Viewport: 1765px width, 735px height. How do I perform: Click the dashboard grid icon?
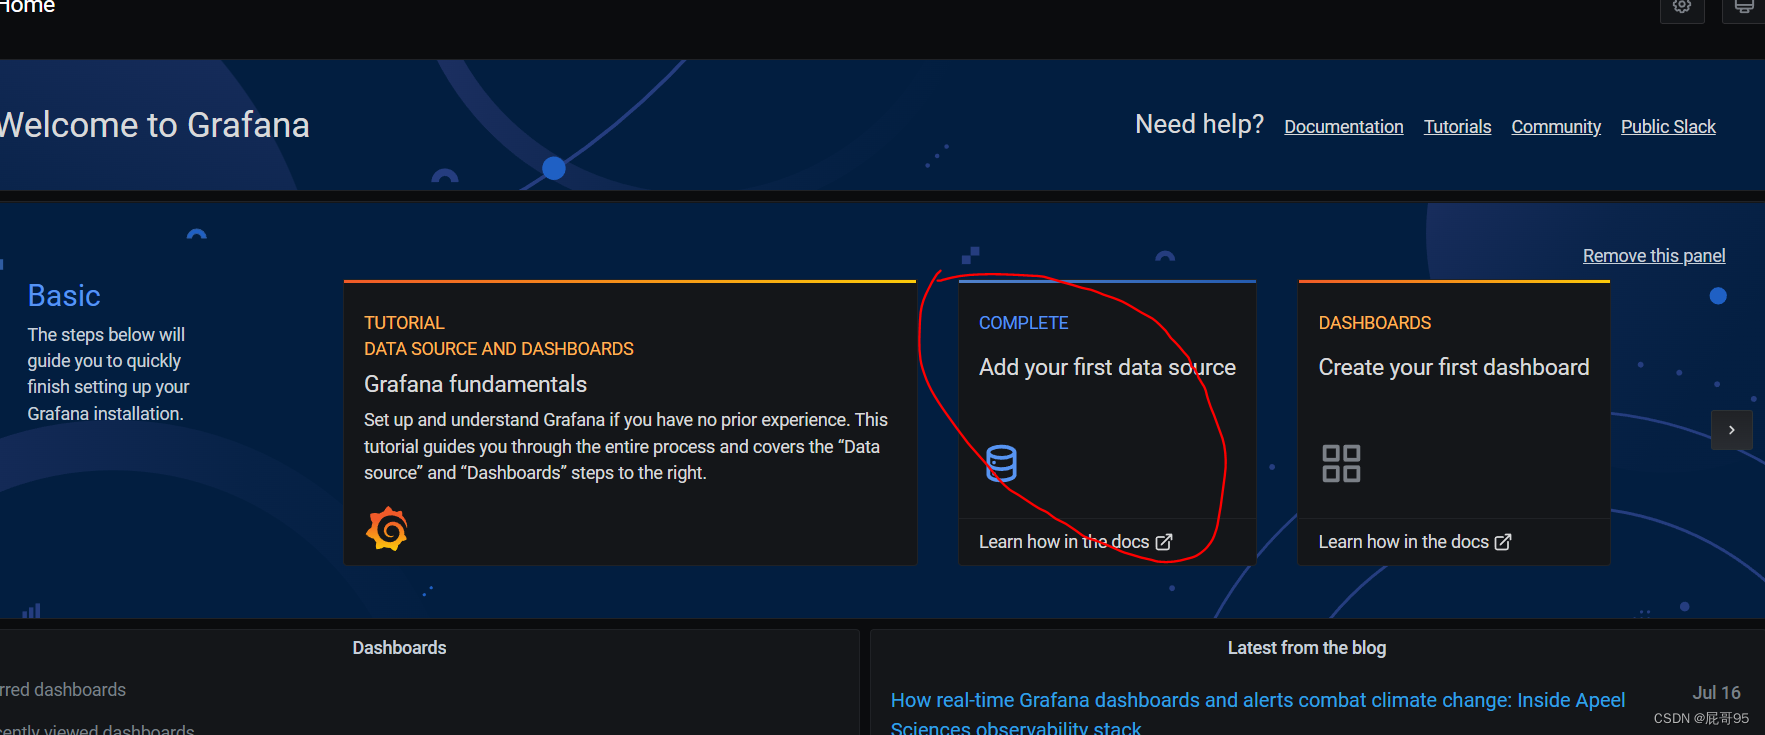pos(1341,463)
